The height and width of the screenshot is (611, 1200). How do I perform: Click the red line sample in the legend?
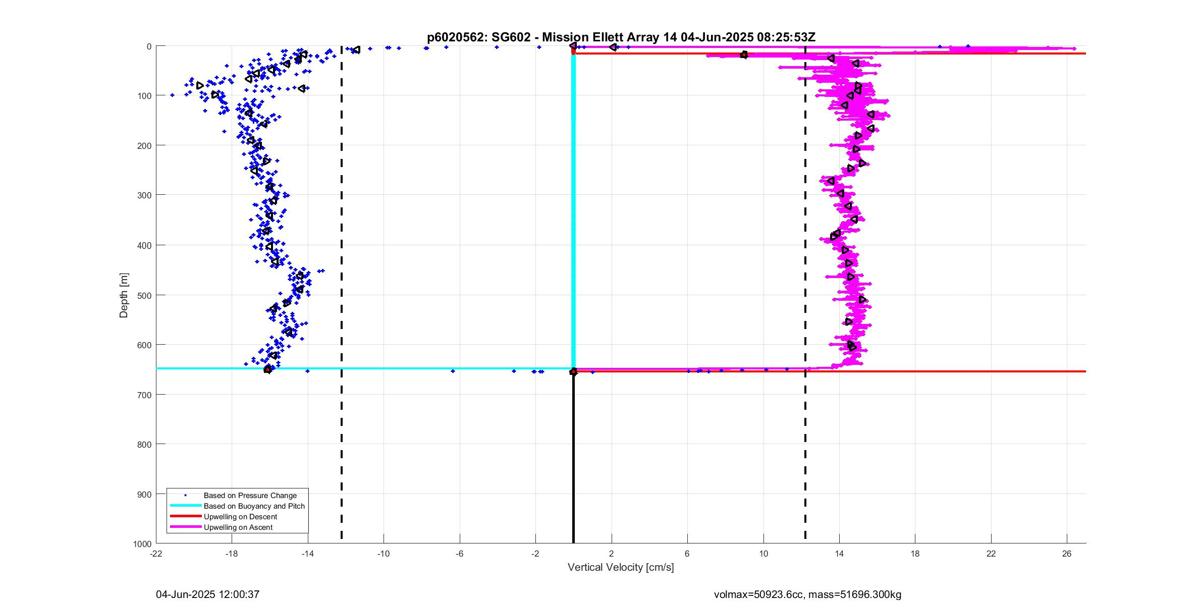point(185,516)
